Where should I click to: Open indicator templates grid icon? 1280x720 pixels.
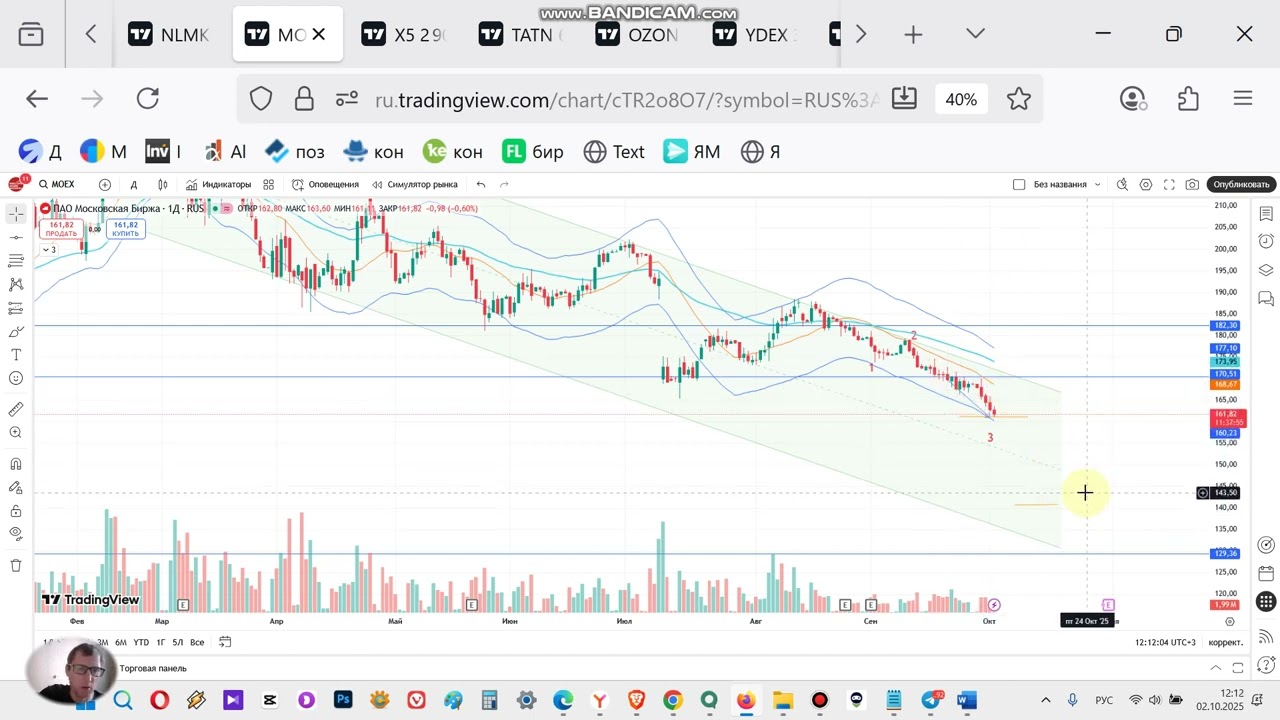point(269,185)
